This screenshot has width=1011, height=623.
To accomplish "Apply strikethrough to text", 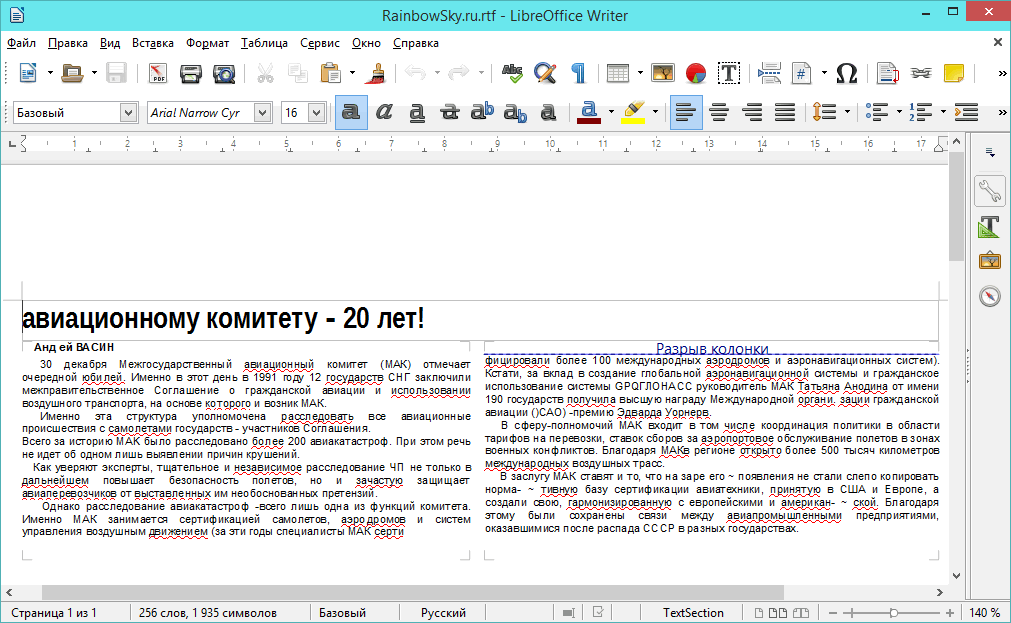I will pos(449,112).
